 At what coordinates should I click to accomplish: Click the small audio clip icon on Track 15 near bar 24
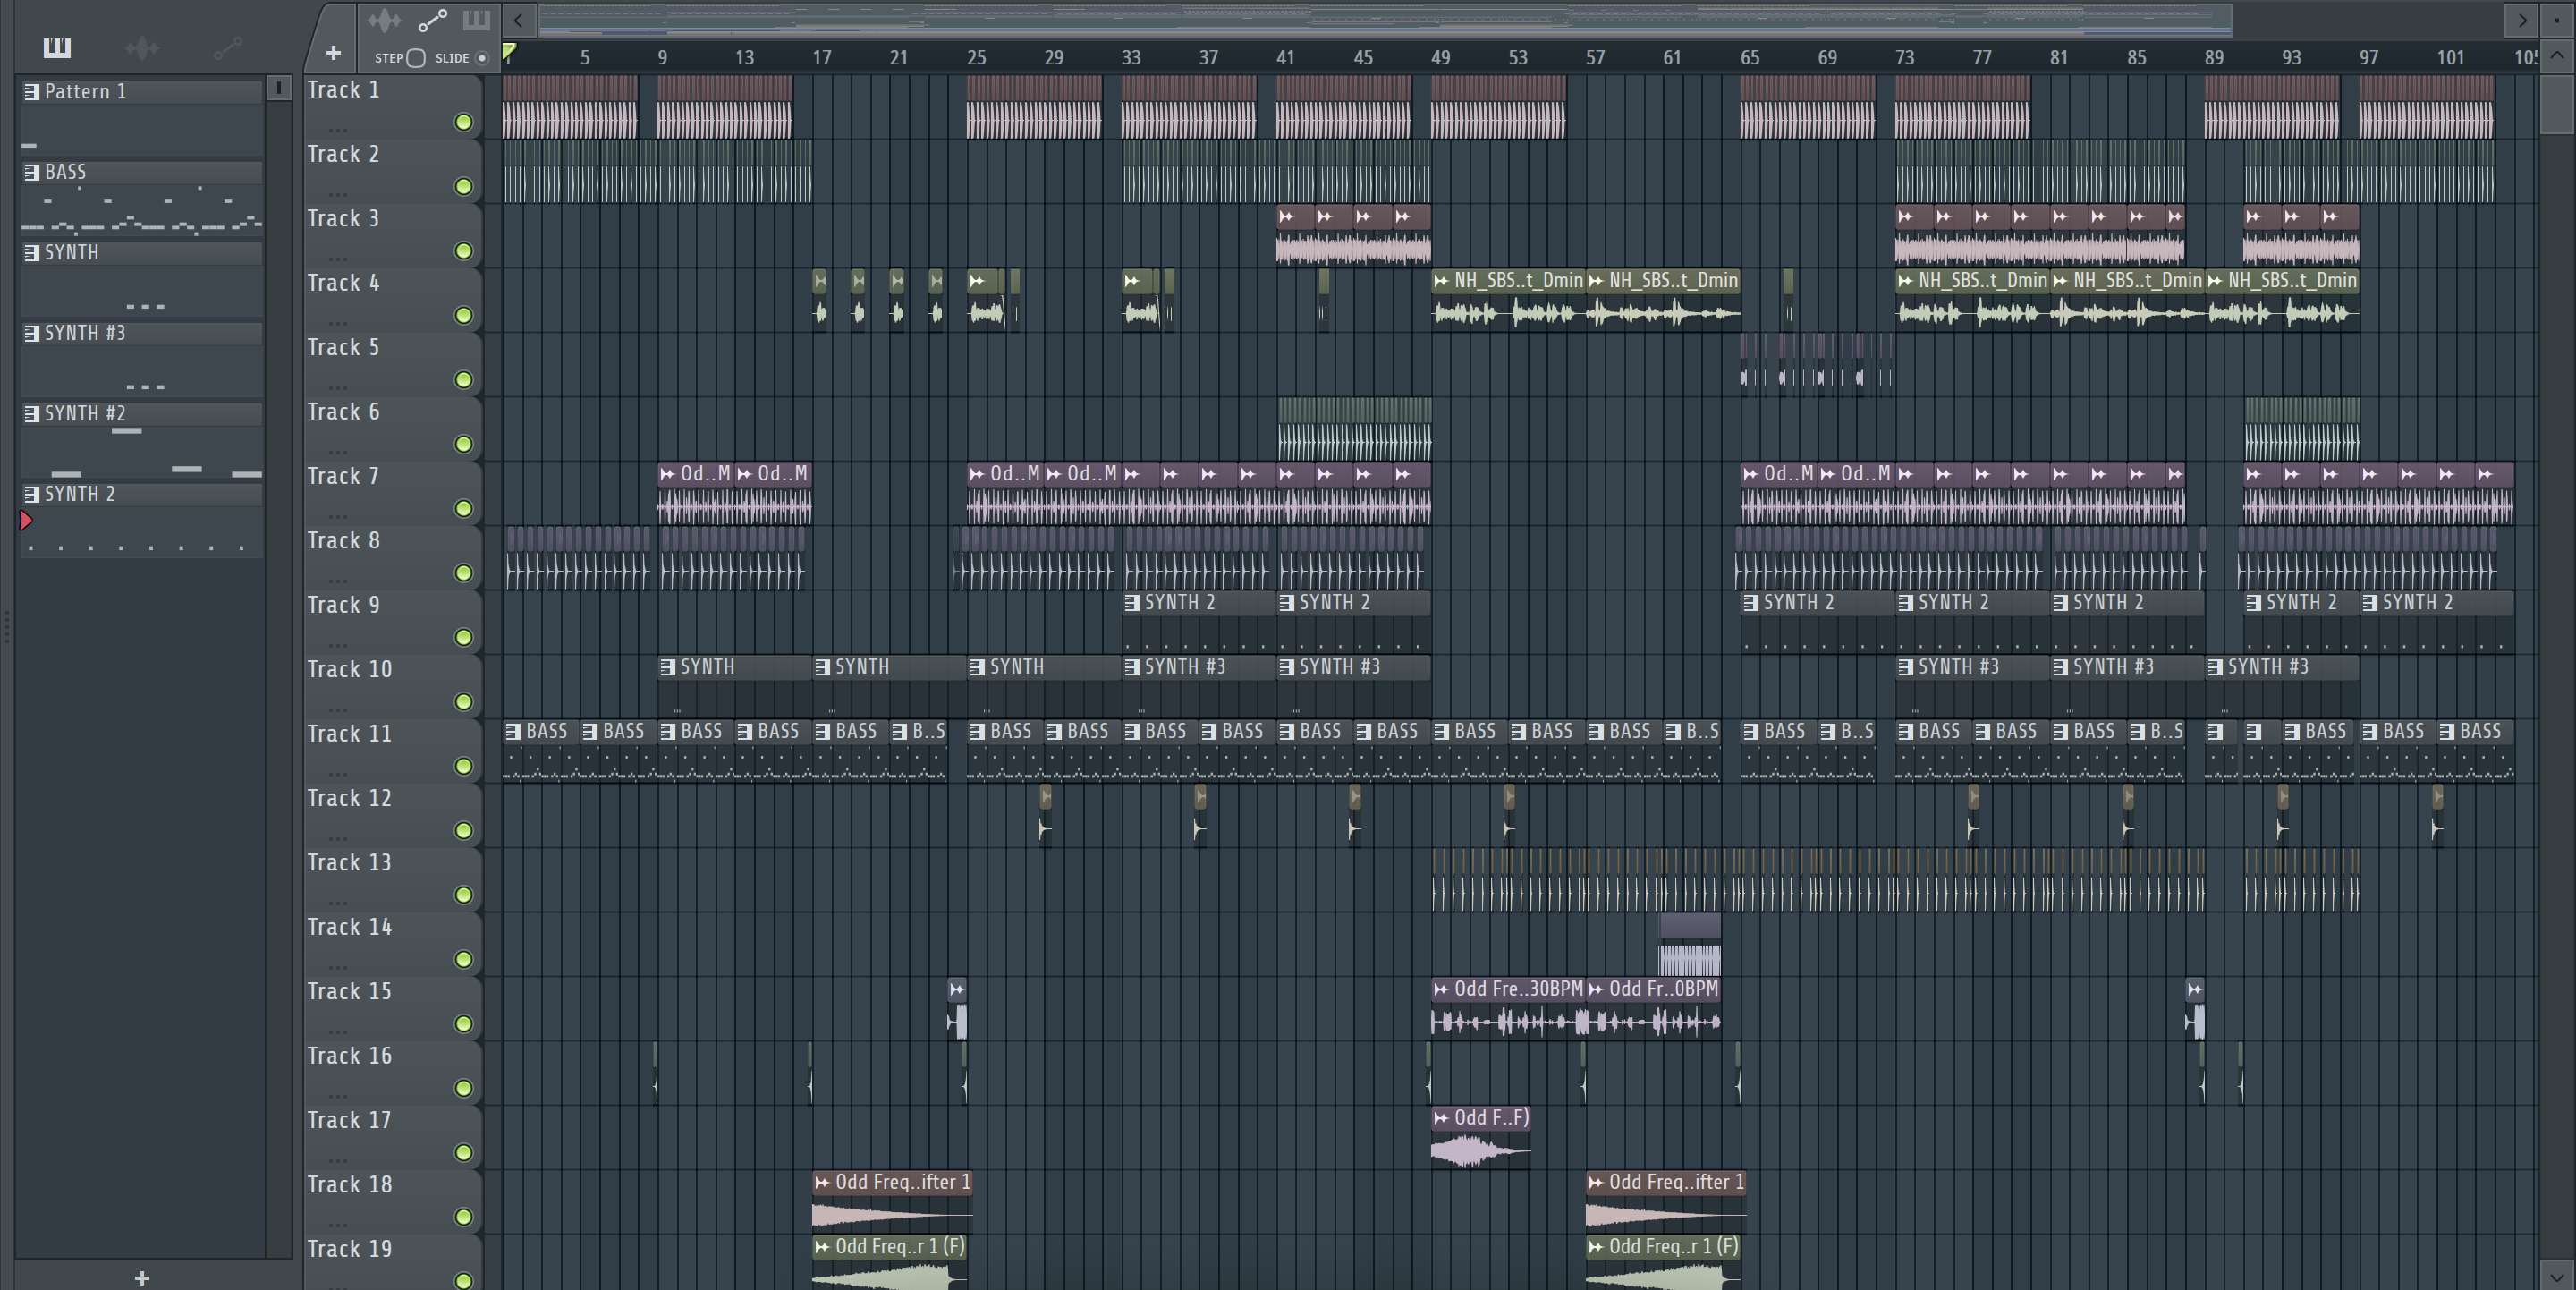coord(957,989)
